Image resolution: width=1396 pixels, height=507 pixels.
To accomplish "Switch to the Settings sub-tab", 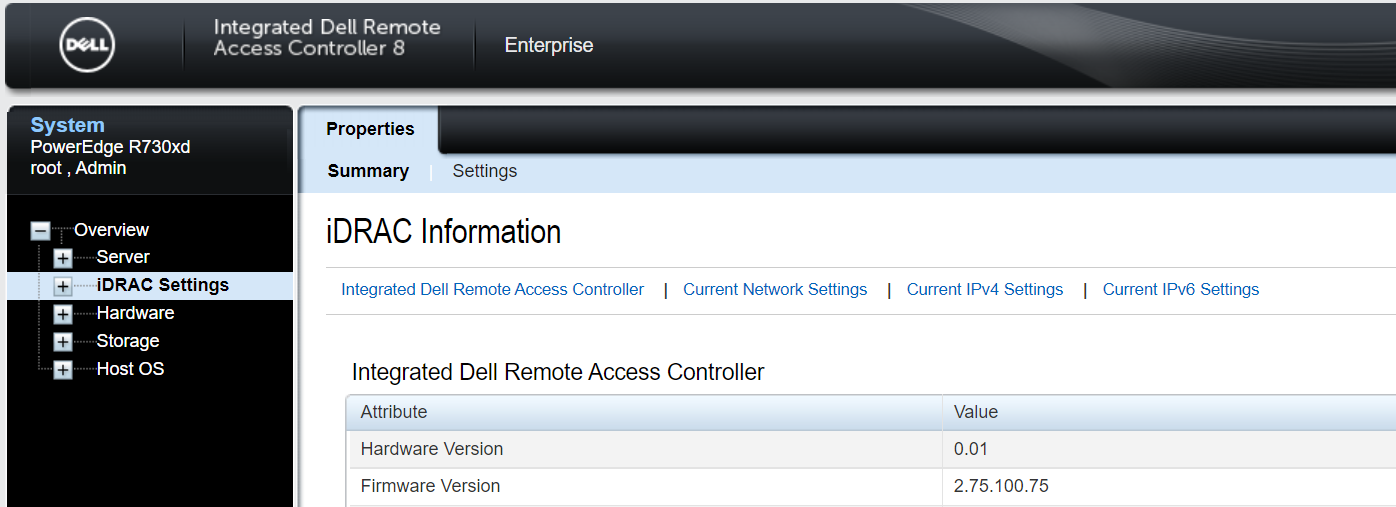I will pyautogui.click(x=485, y=171).
